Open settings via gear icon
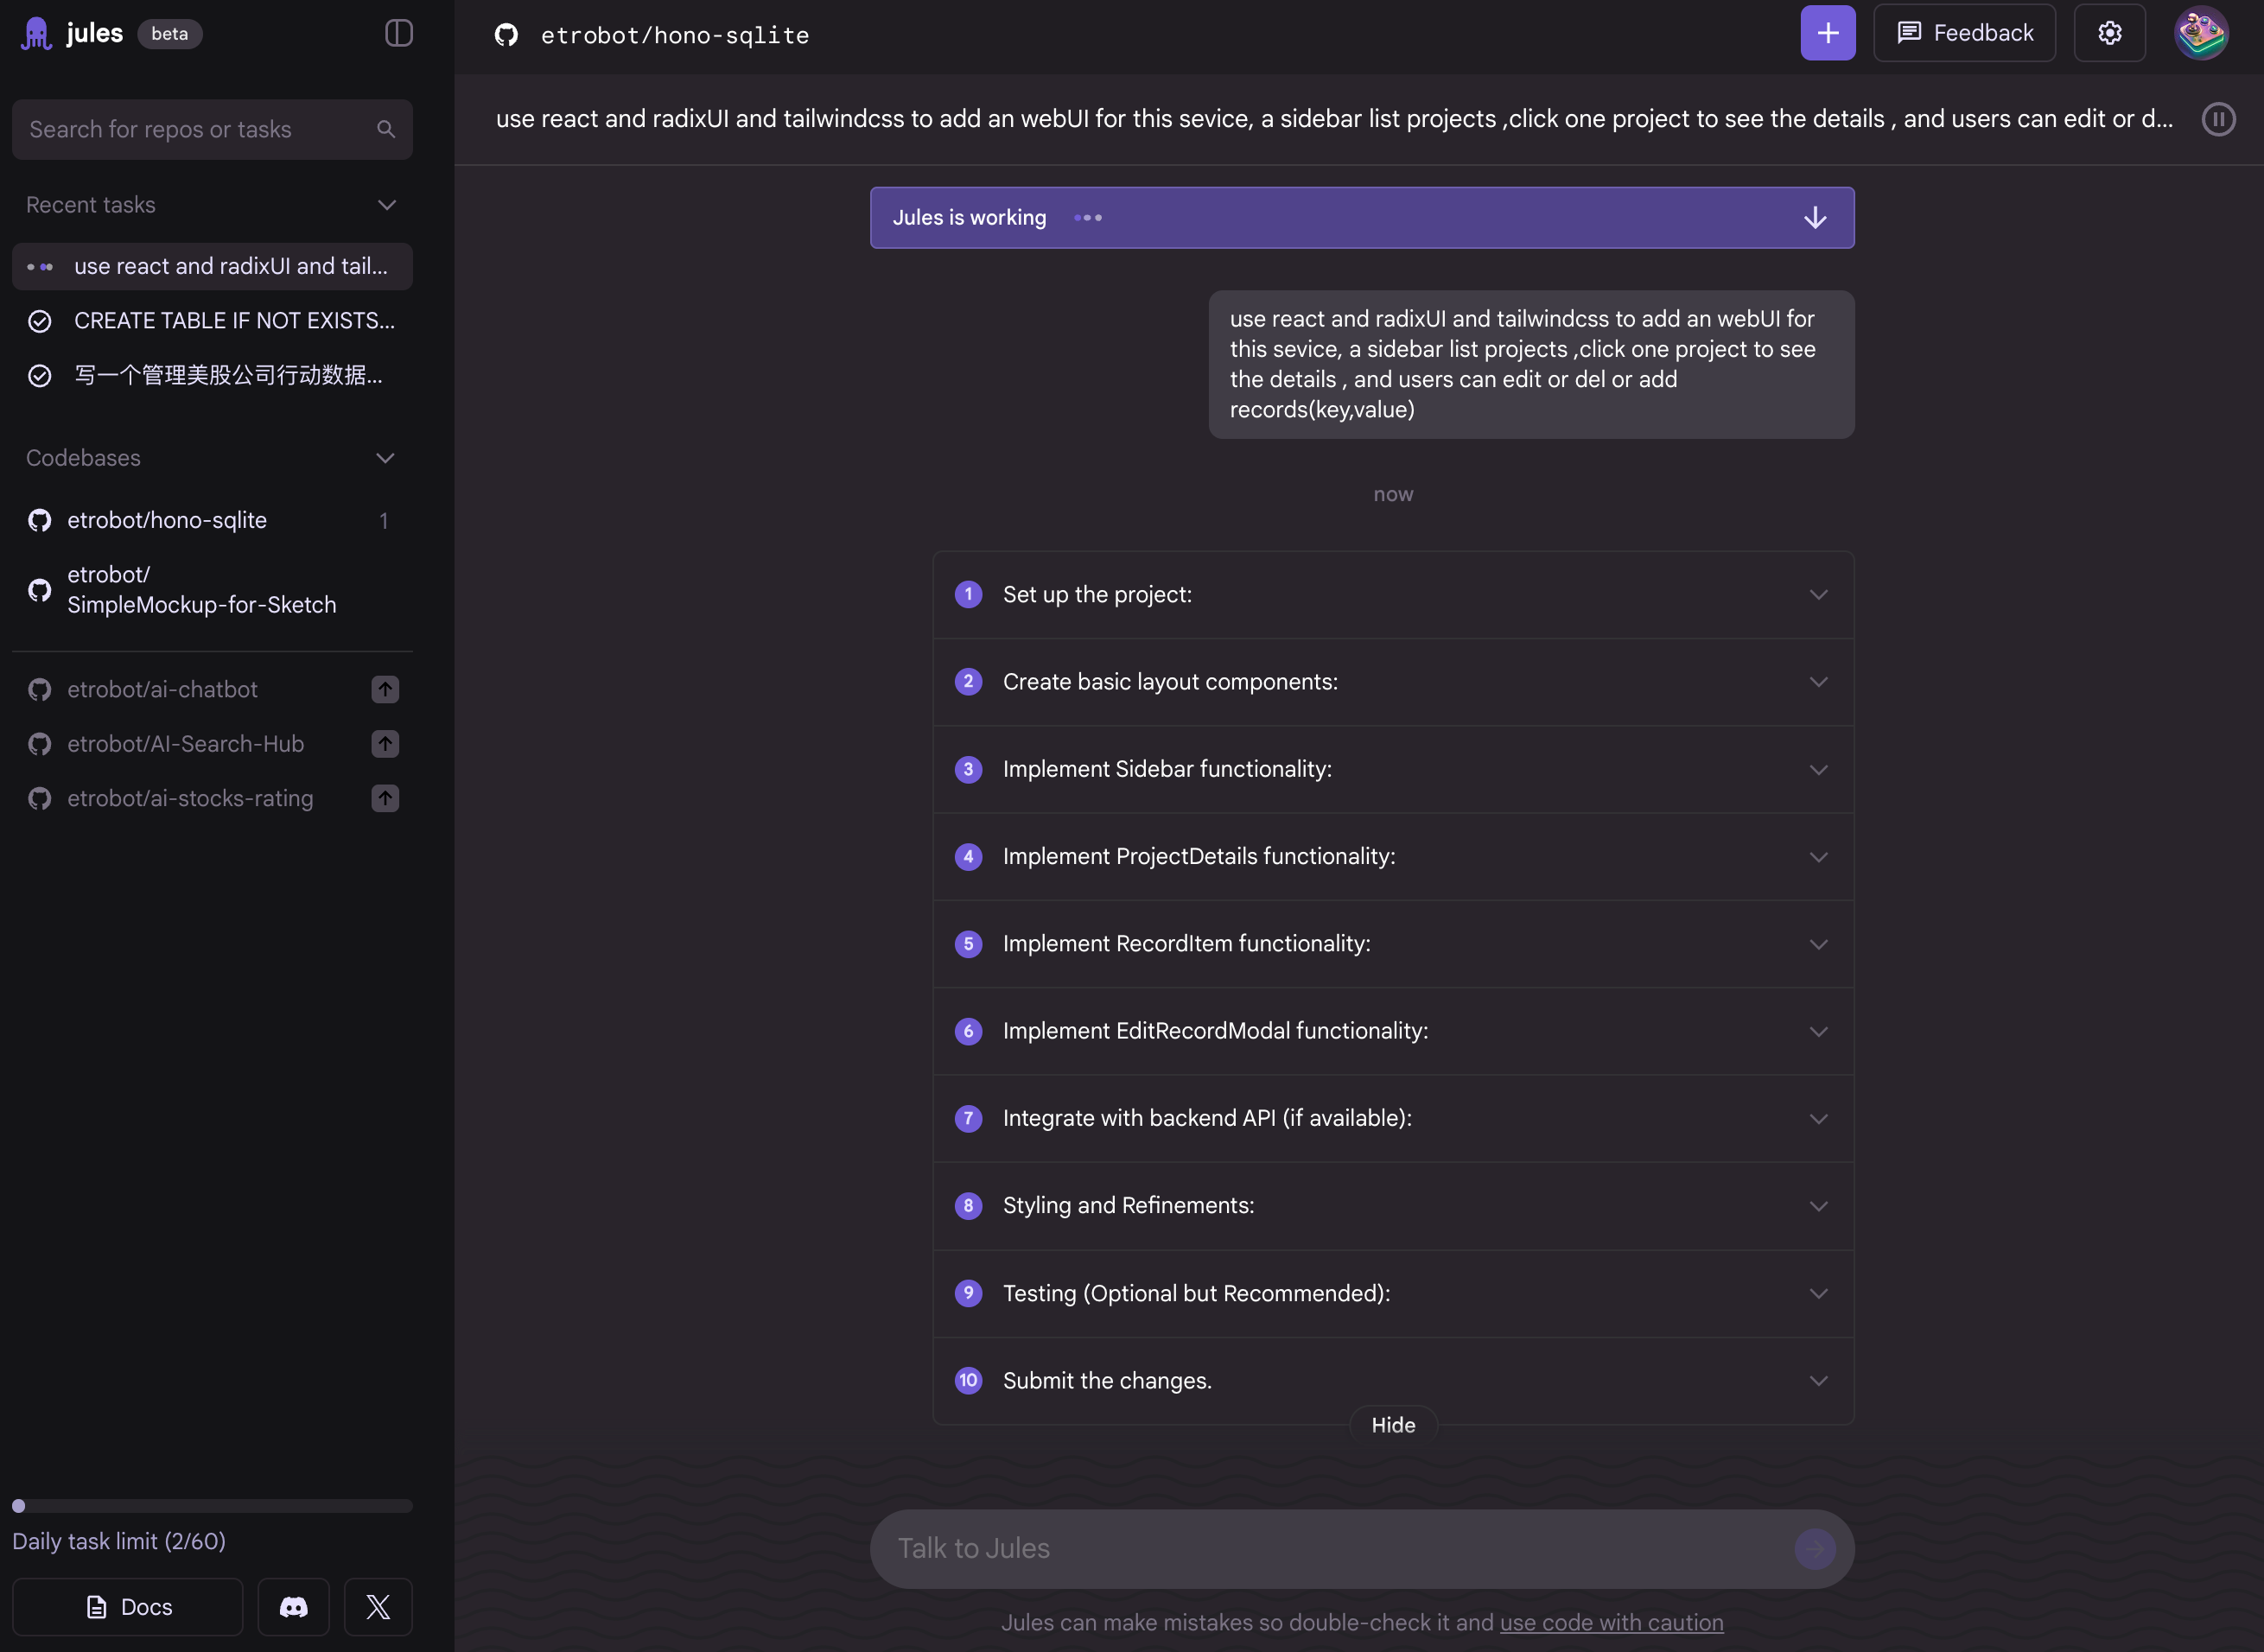 2109,33
